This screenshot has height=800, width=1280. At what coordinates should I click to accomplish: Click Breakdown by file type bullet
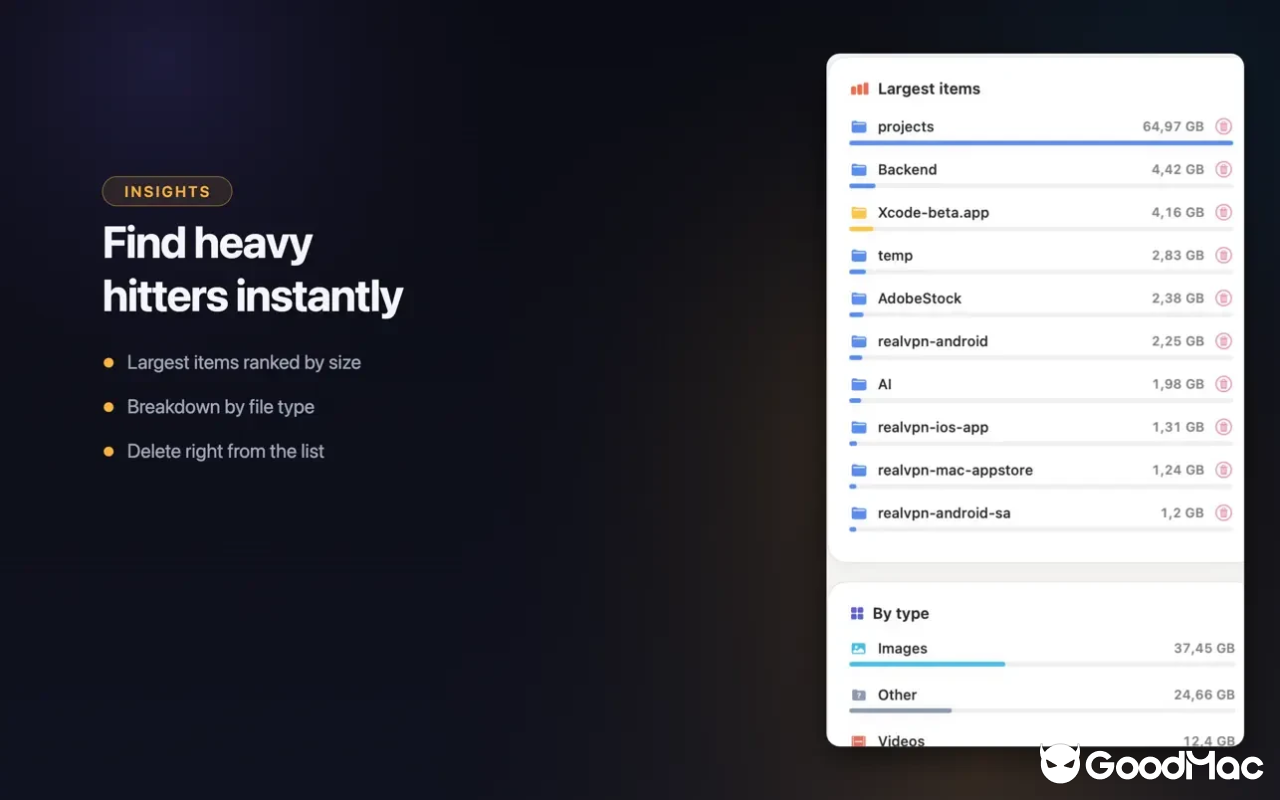(221, 407)
